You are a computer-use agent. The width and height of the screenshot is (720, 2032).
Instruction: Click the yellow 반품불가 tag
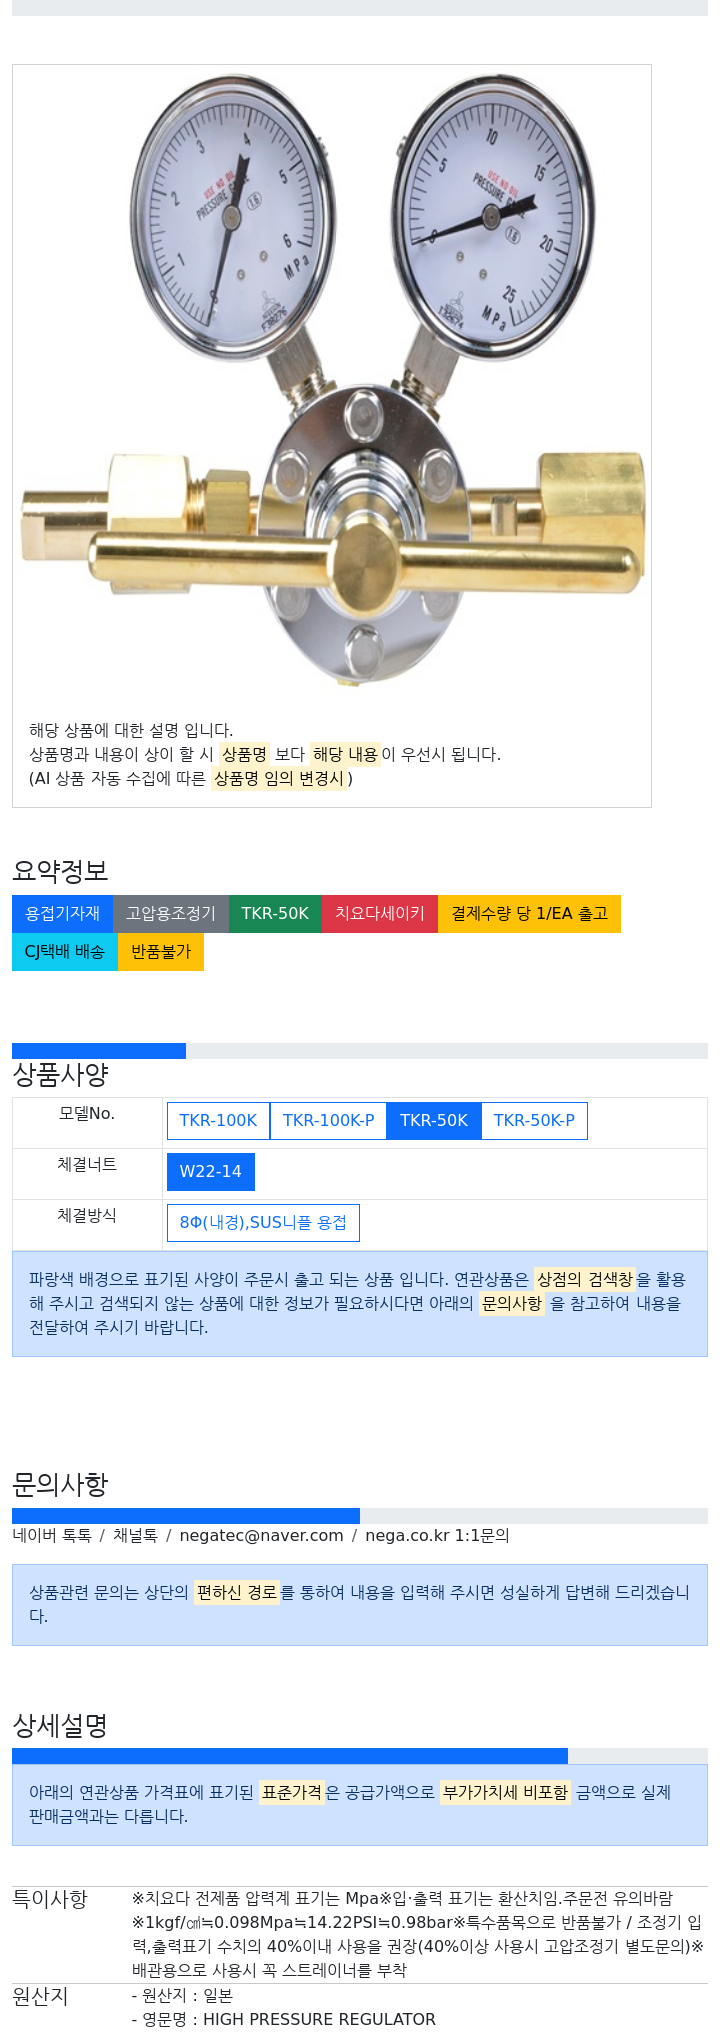161,951
